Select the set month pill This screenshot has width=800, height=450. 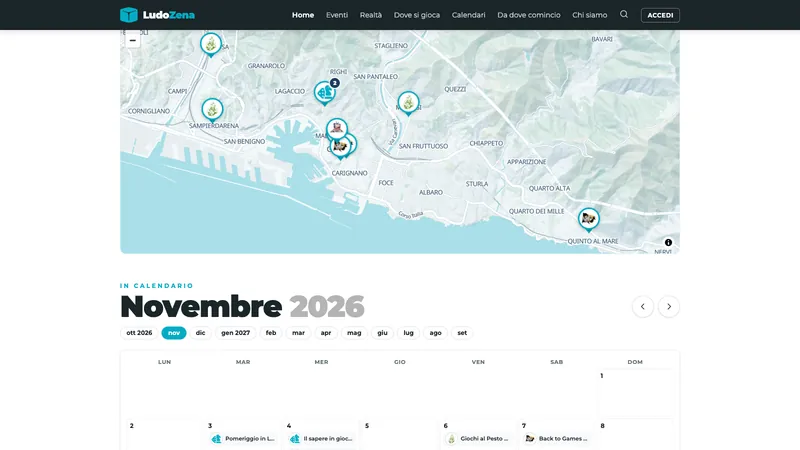462,333
